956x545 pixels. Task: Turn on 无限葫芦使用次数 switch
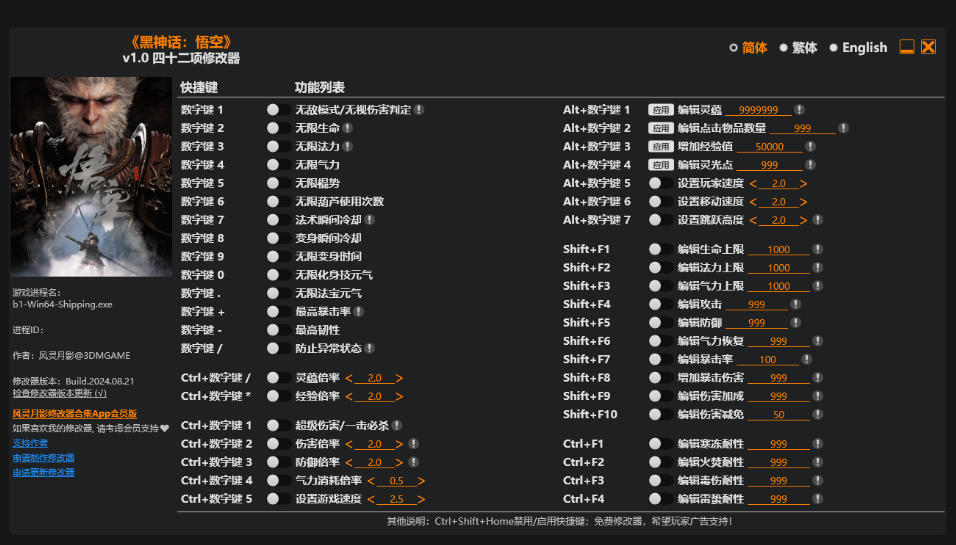[x=278, y=201]
